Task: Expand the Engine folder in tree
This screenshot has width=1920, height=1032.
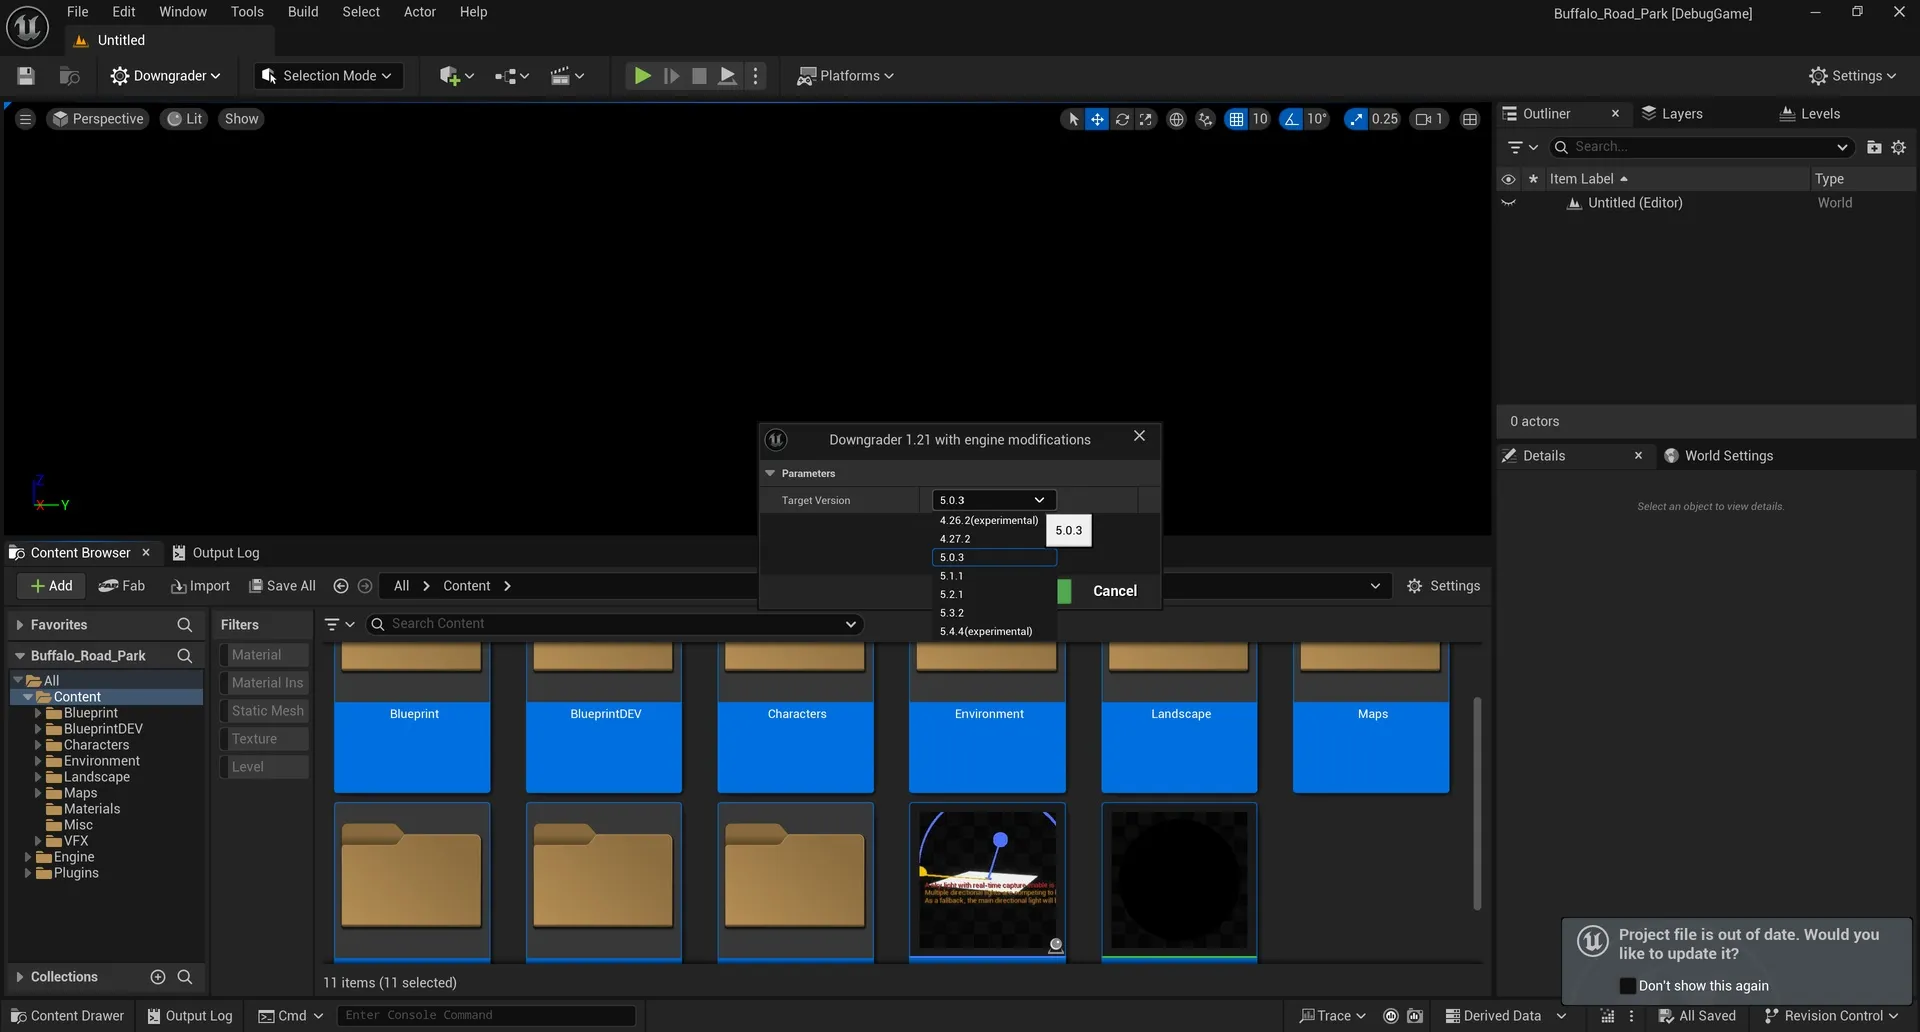Action: click(x=28, y=857)
